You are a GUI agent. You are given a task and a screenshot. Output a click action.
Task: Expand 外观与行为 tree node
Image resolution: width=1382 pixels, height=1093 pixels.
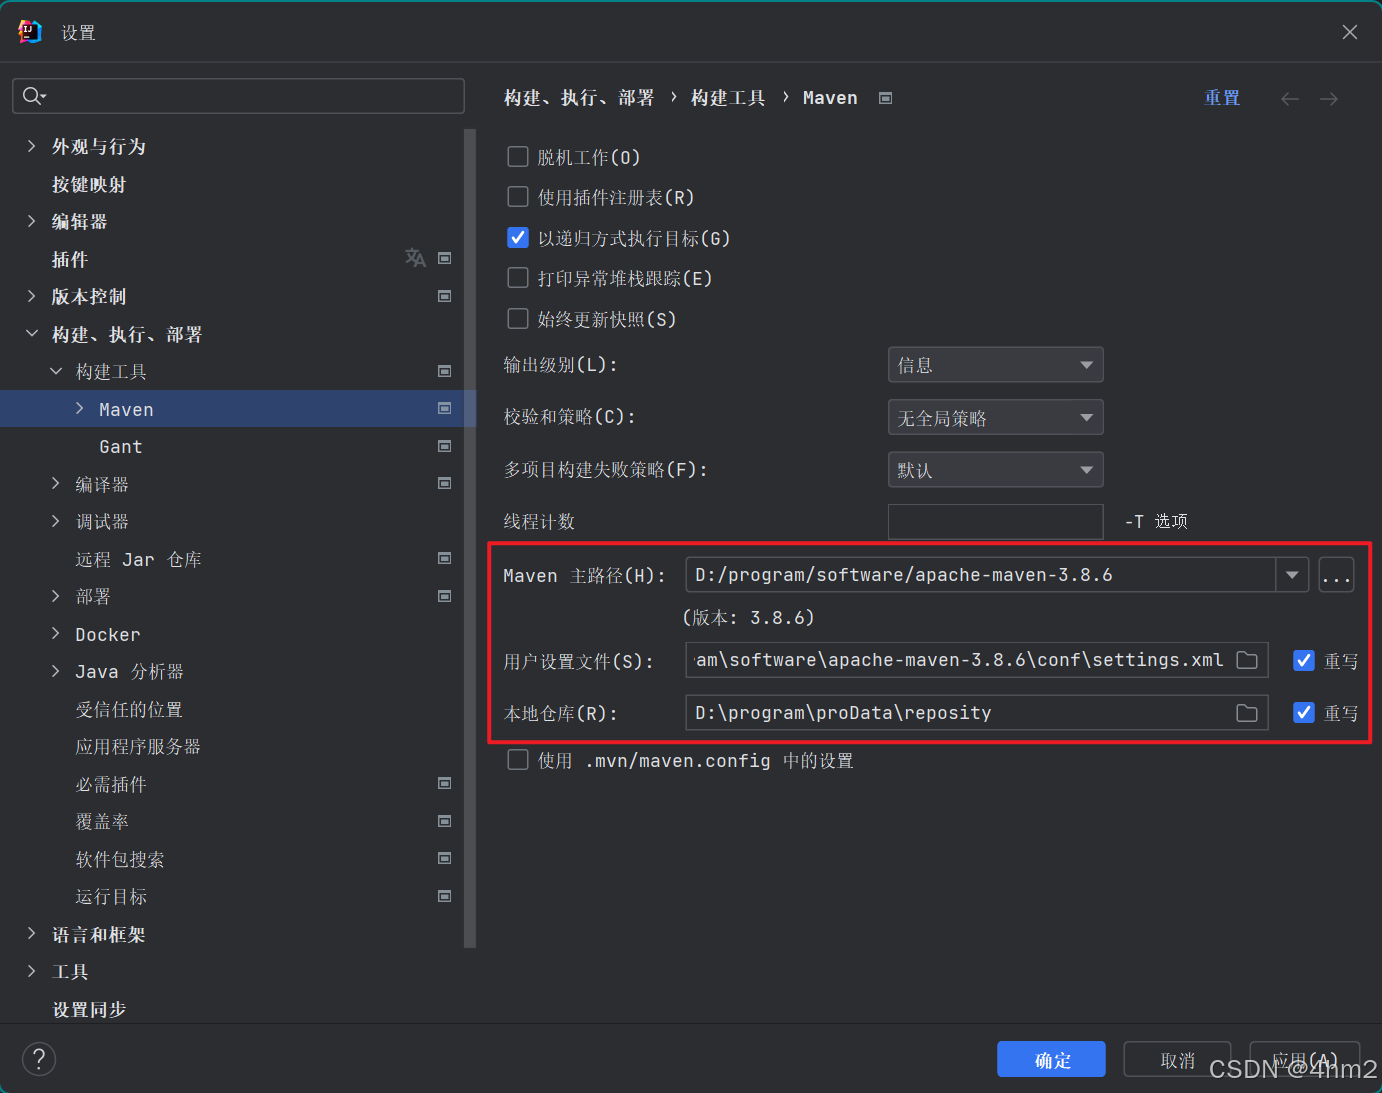(x=31, y=146)
